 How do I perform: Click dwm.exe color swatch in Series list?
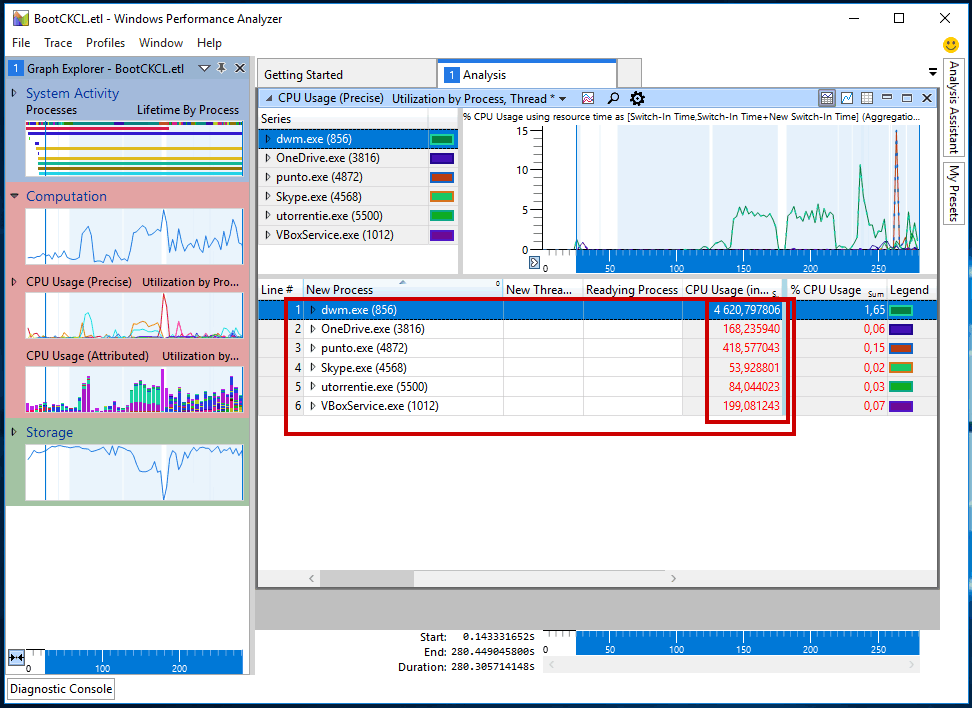(442, 139)
